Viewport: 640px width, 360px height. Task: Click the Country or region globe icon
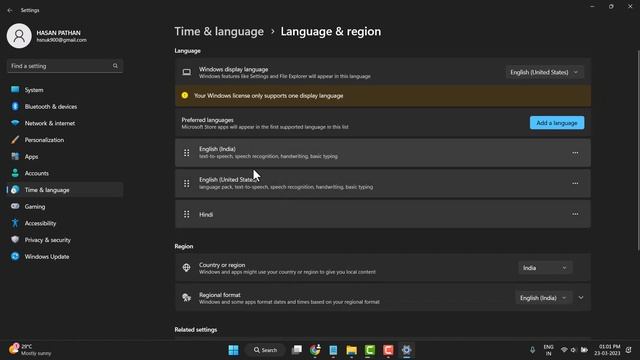tap(187, 268)
